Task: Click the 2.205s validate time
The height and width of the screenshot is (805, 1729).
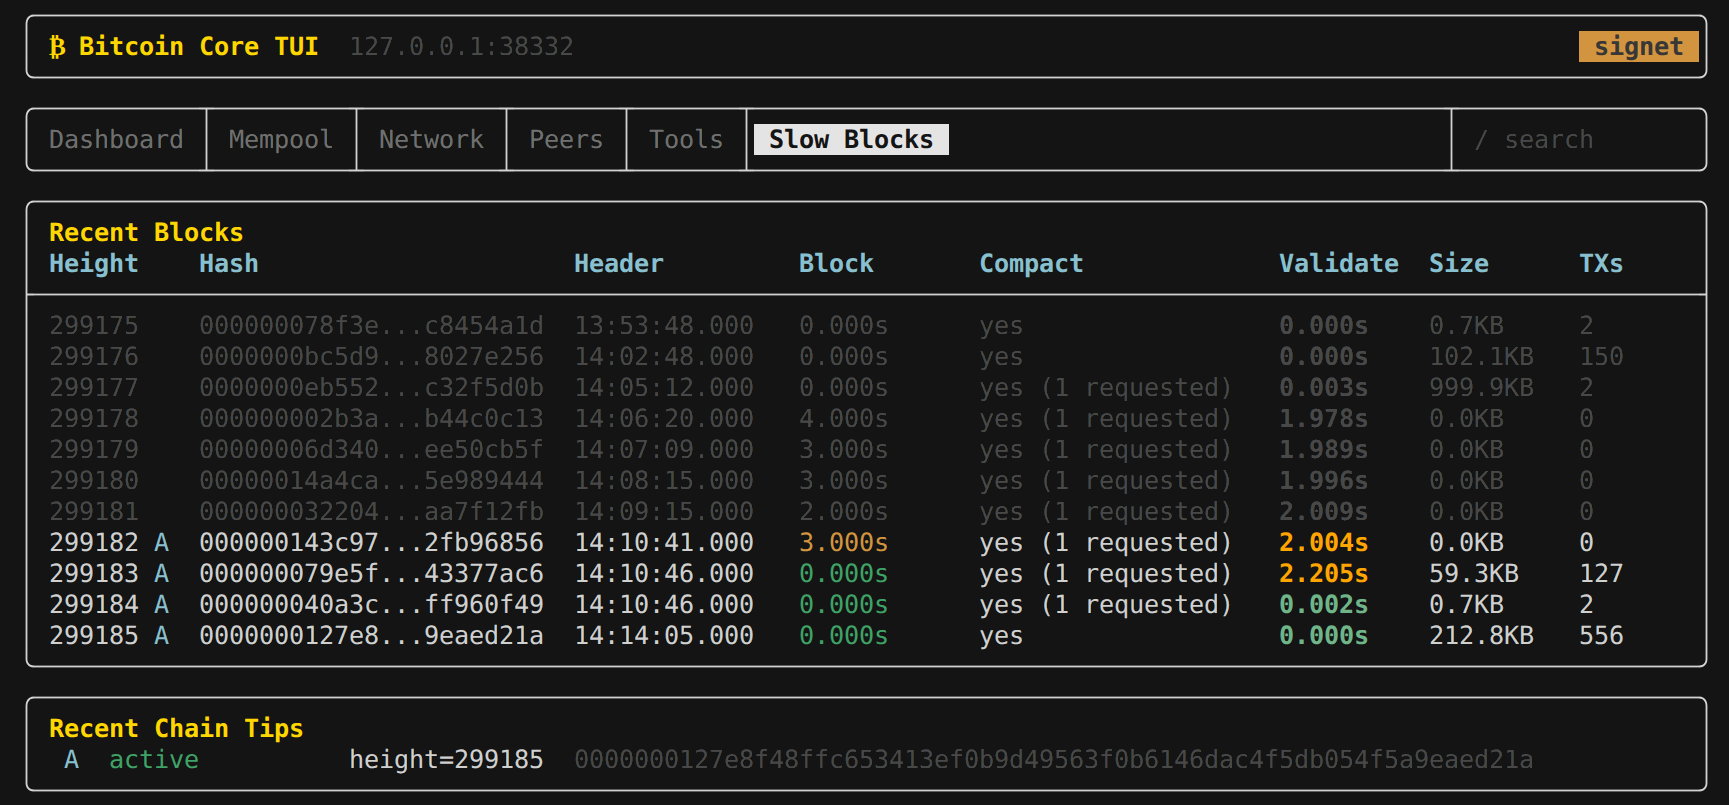Action: (1323, 574)
